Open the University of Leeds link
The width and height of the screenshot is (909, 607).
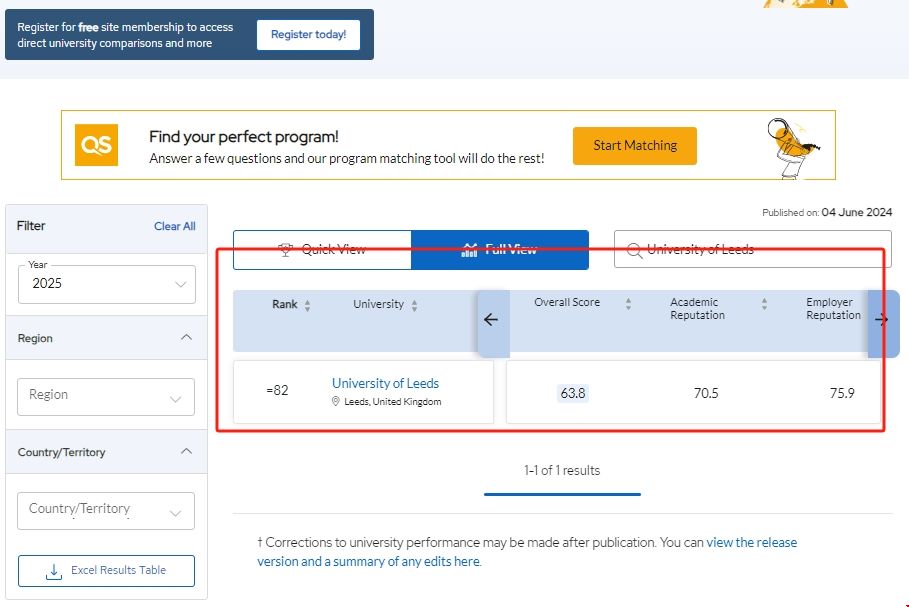385,383
